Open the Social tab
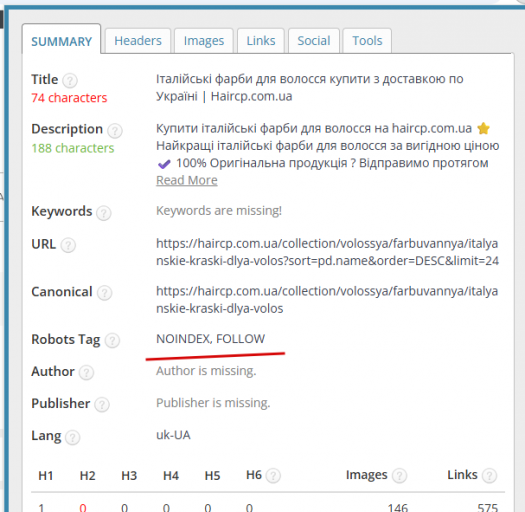Screen dimensions: 525x512 point(314,41)
